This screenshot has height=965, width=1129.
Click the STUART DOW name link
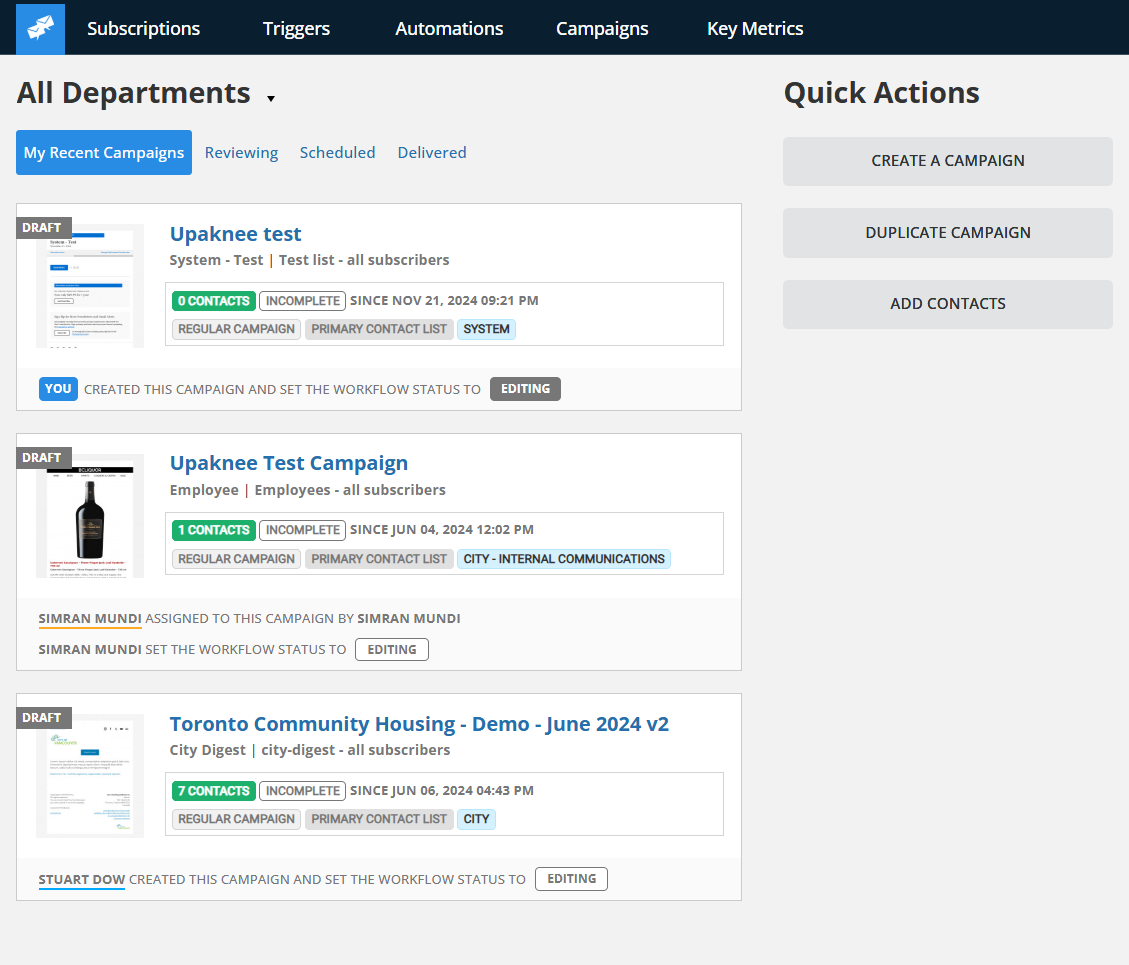click(81, 879)
